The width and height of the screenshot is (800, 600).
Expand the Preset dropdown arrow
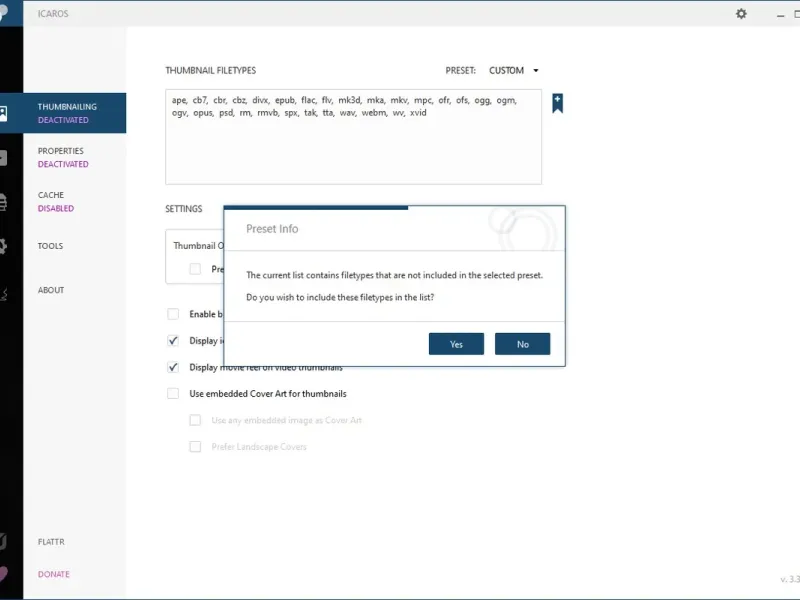click(536, 70)
